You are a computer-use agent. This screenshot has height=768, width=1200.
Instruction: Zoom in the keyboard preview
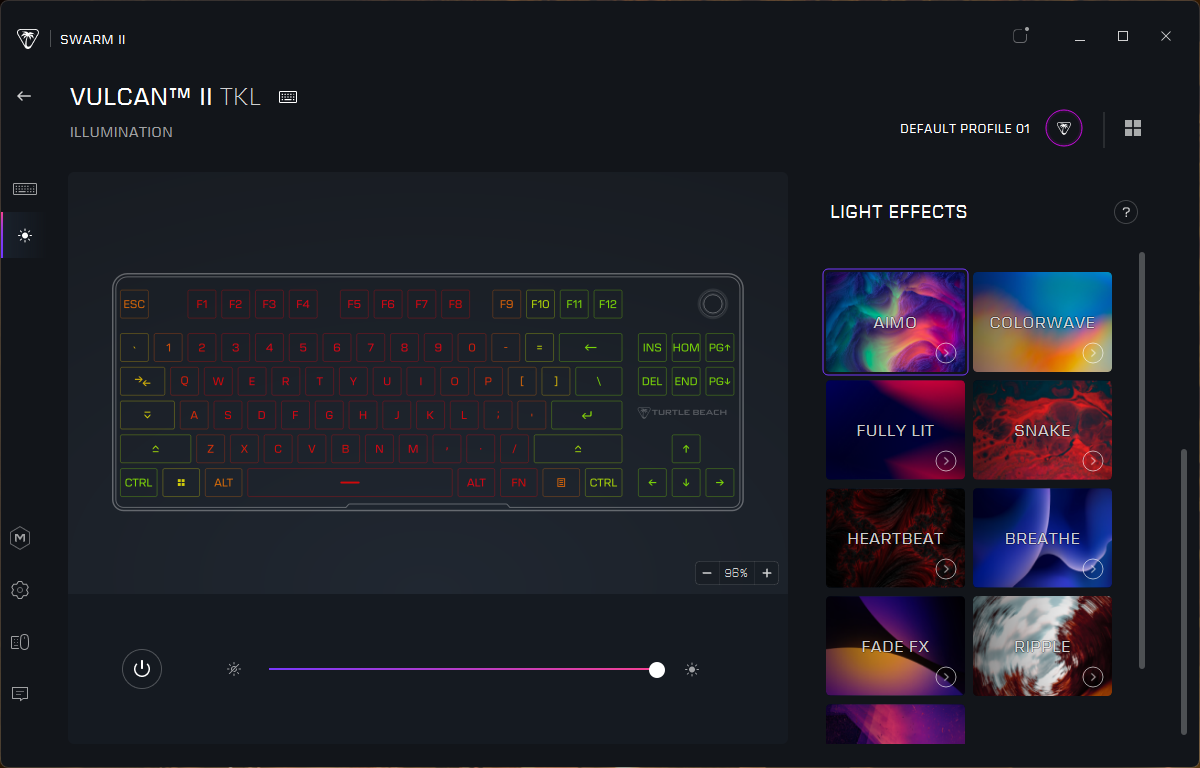click(x=767, y=573)
